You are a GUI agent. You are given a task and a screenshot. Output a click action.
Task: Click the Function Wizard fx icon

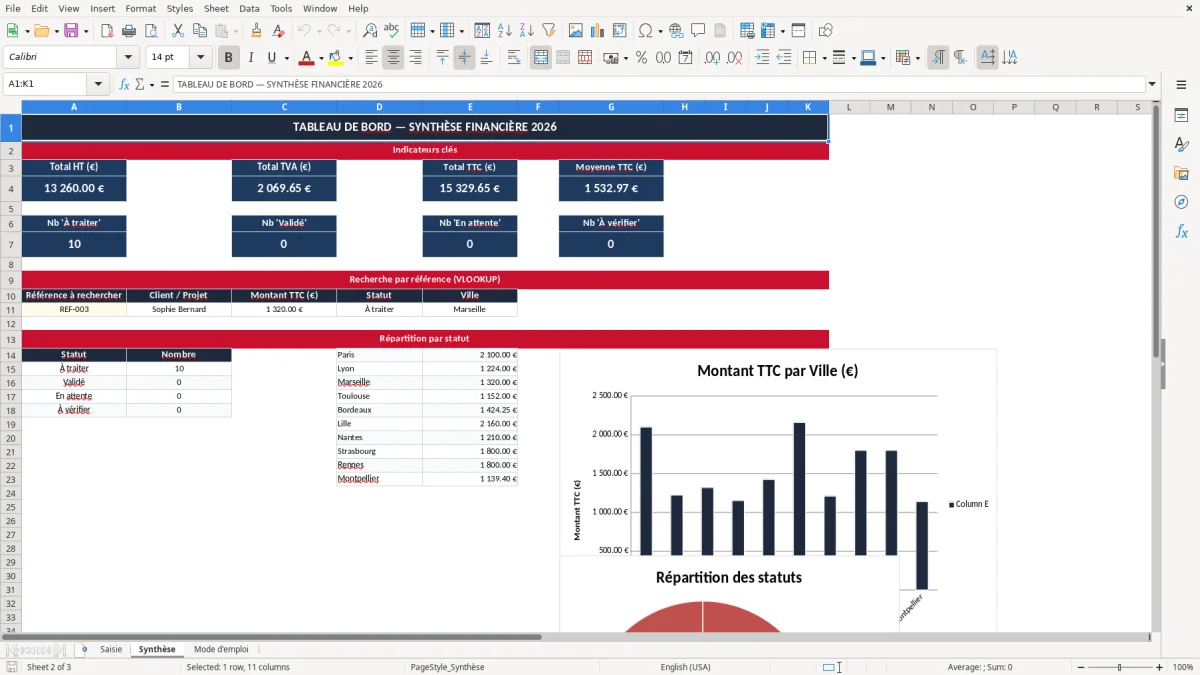tap(124, 84)
